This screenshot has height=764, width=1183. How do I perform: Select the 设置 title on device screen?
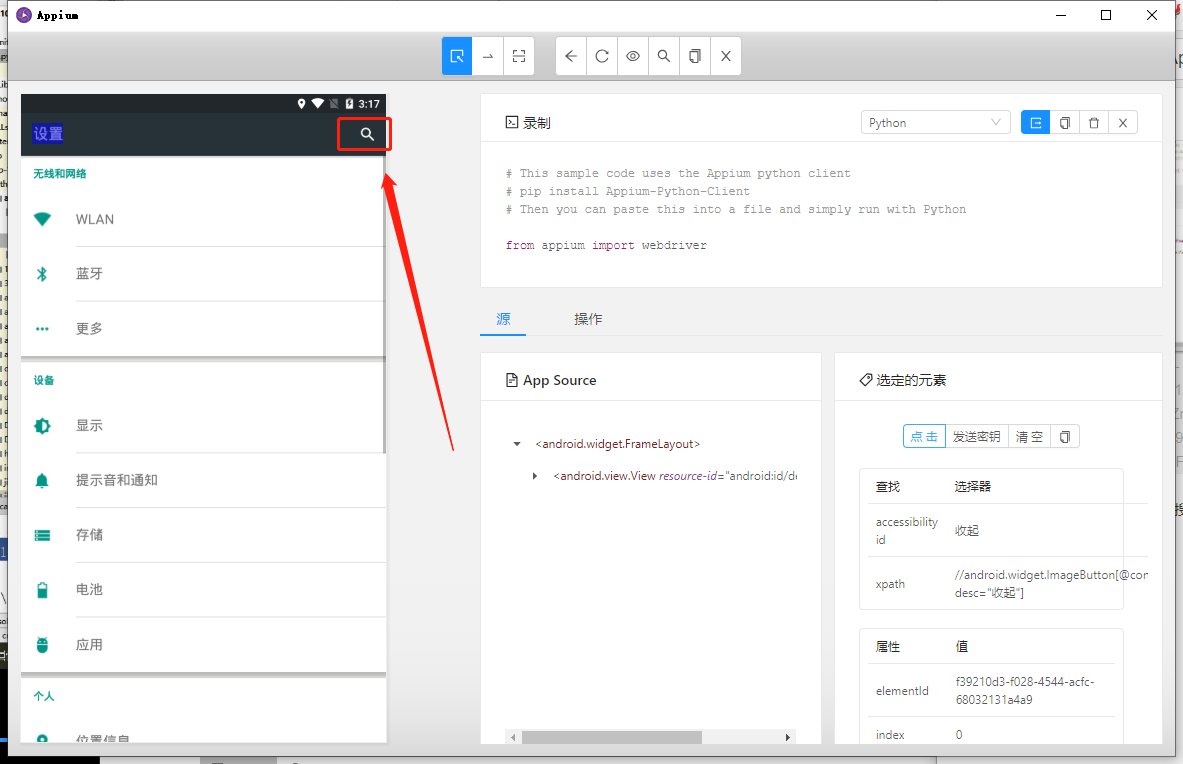pos(48,133)
